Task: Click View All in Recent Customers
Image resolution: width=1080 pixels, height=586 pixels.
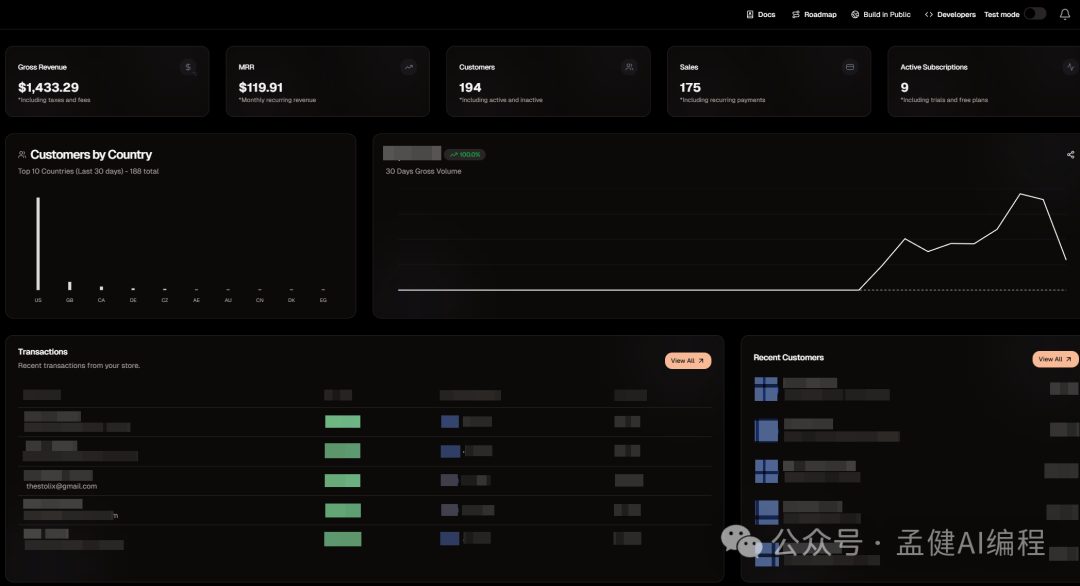Action: (x=1055, y=359)
